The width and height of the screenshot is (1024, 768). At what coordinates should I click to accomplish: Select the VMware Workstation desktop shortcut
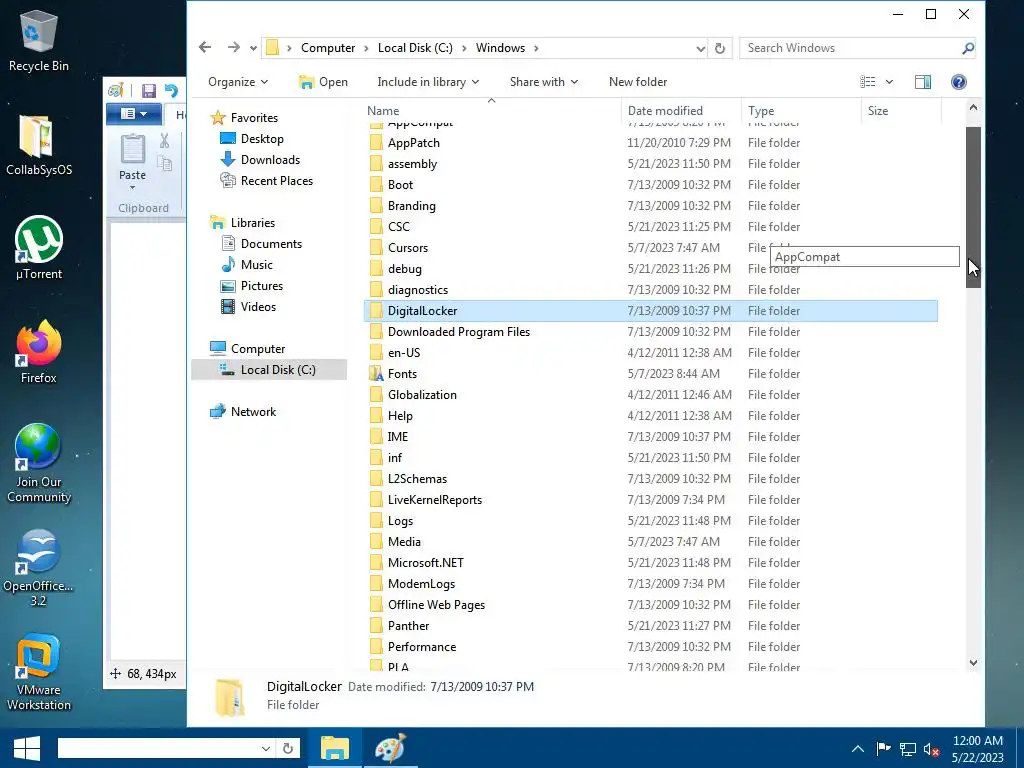click(39, 673)
